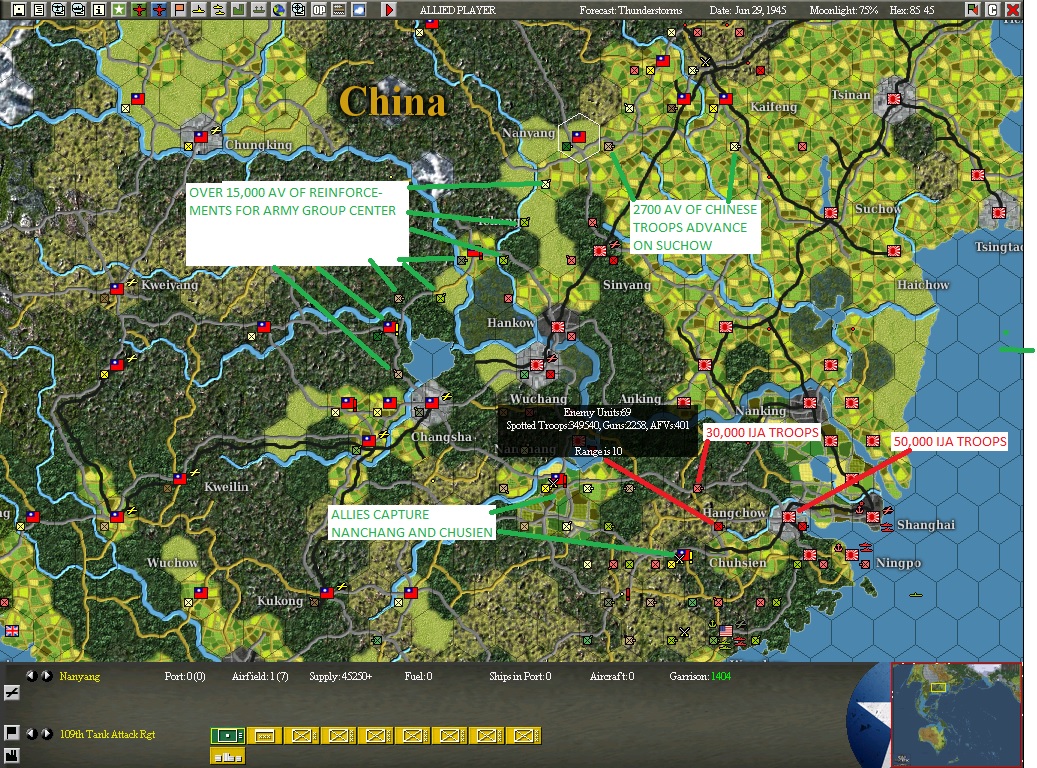This screenshot has height=768, width=1037.
Task: Click the 'Airfield: 1 (7)' value
Action: (x=260, y=676)
